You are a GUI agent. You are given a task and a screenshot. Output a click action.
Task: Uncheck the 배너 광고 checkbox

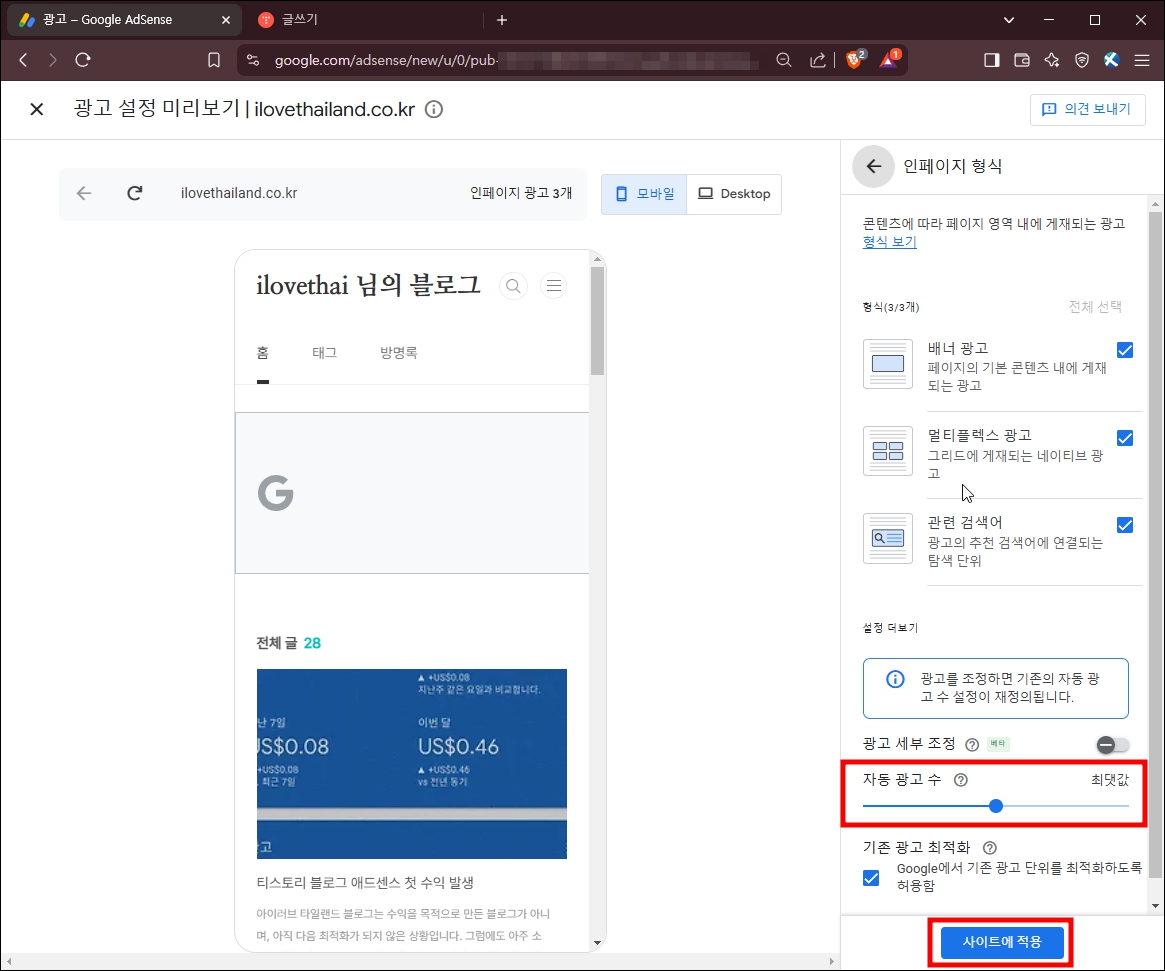click(1125, 350)
